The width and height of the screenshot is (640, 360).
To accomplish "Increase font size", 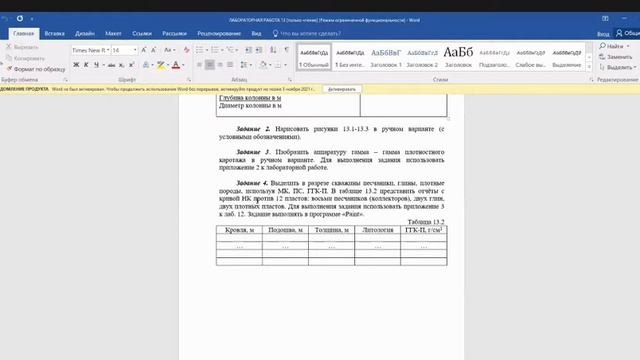I will (144, 50).
